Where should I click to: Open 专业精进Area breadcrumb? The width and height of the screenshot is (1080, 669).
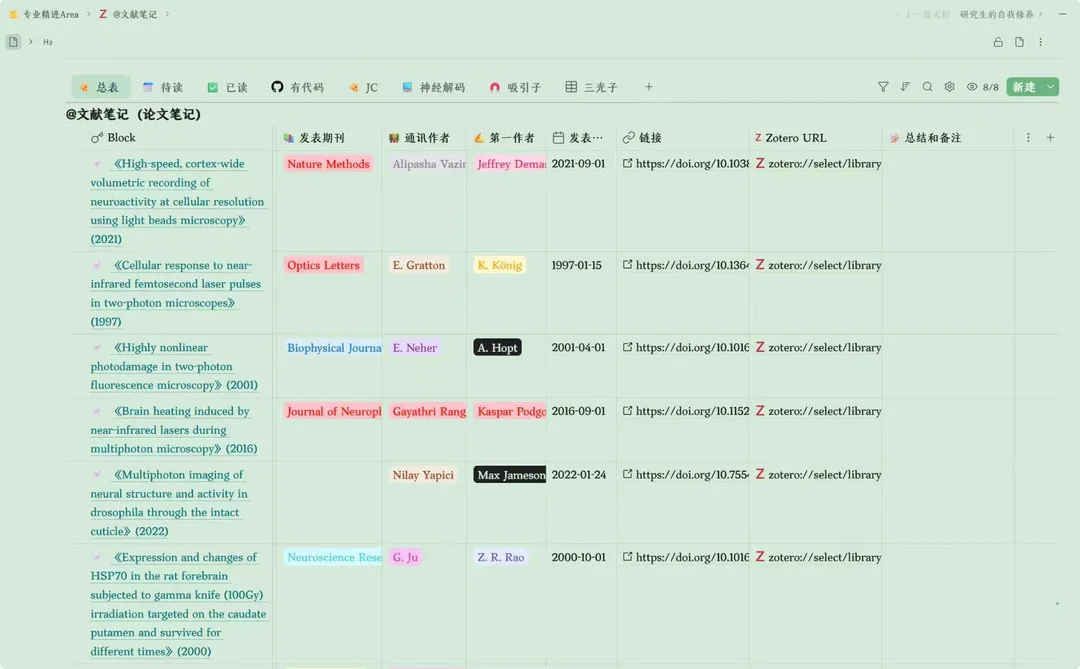click(44, 14)
